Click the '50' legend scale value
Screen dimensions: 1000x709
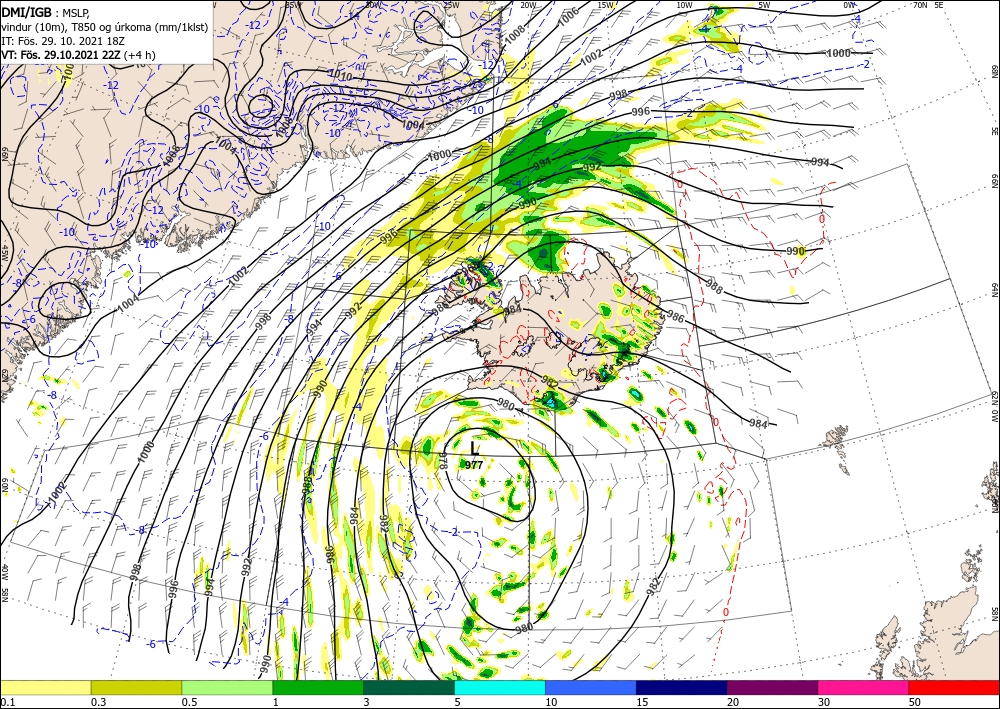pos(915,702)
